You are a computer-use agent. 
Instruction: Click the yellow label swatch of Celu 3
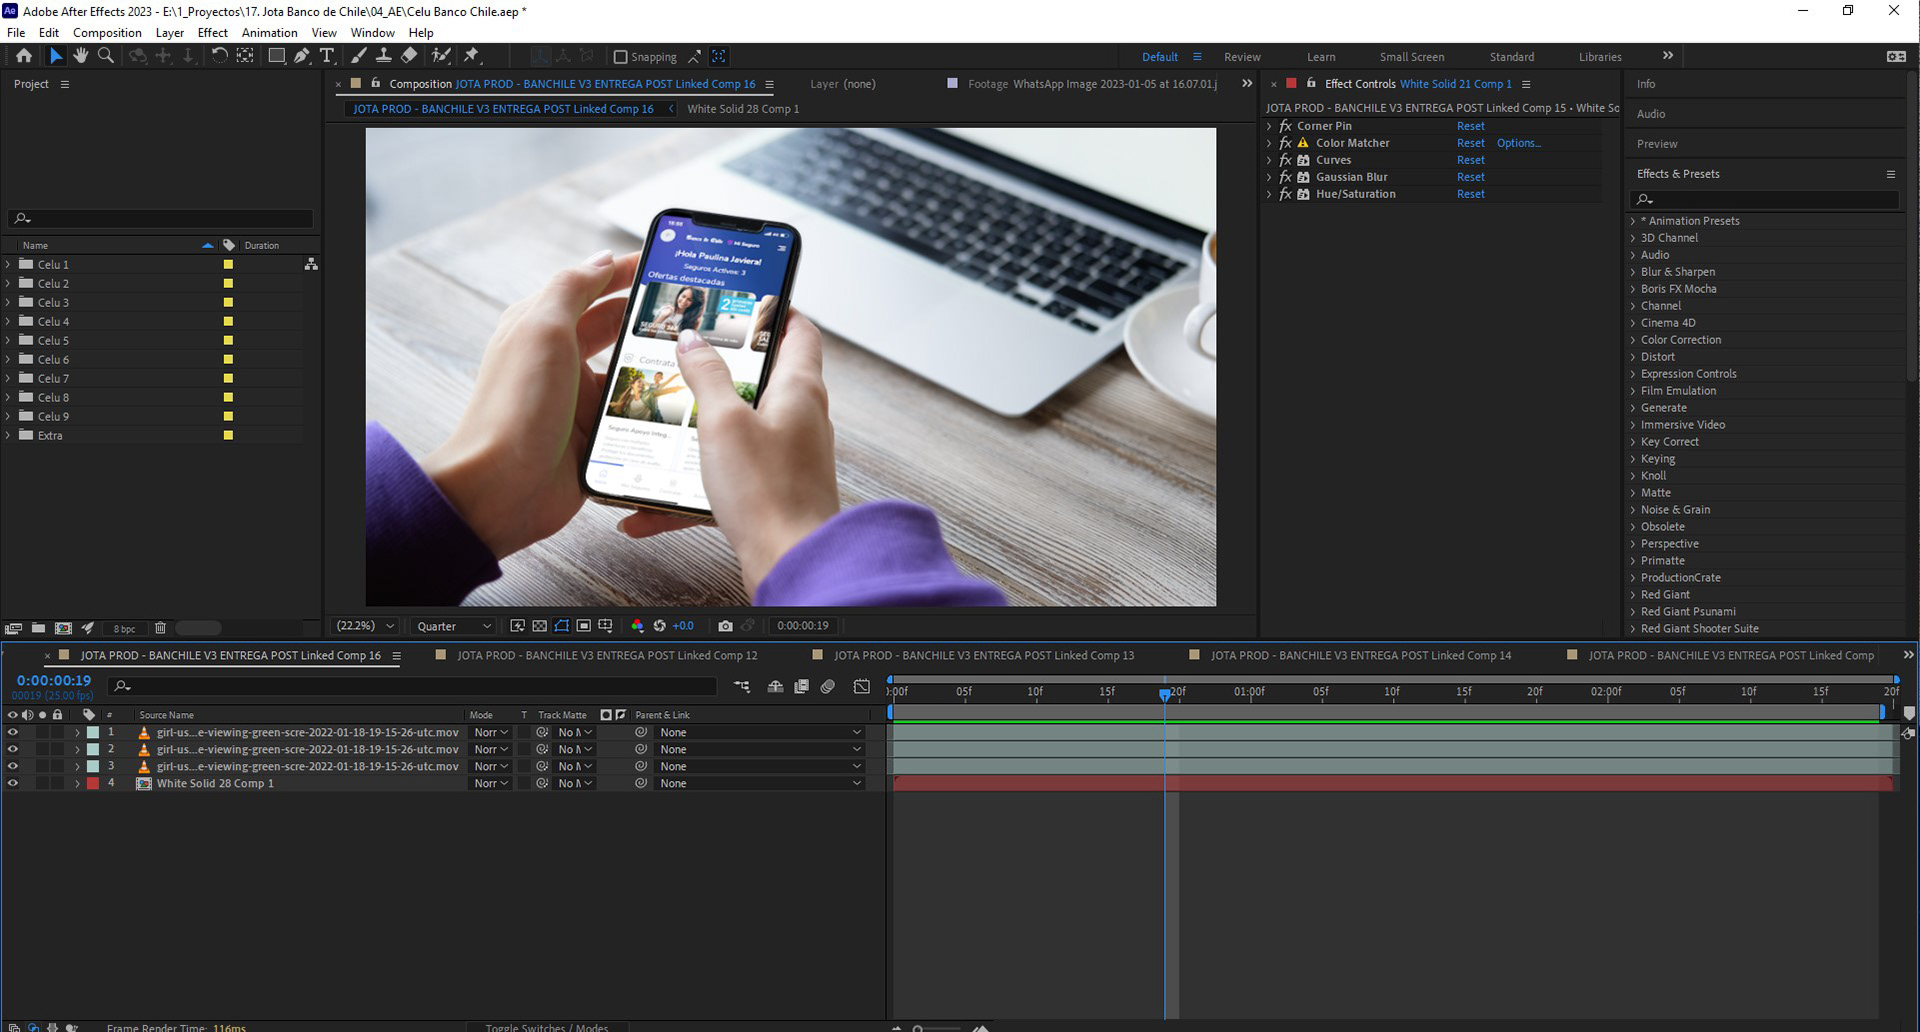tap(228, 302)
